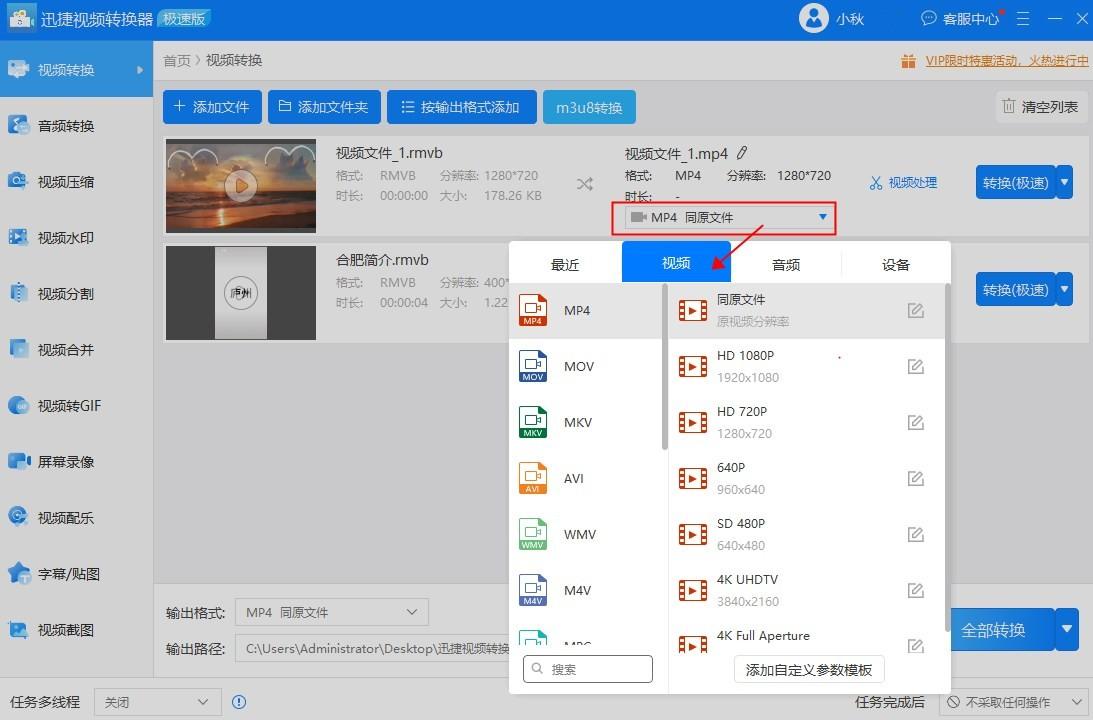
Task: Rename 视频文件_1.mp4 using the pencil icon
Action: coord(742,152)
